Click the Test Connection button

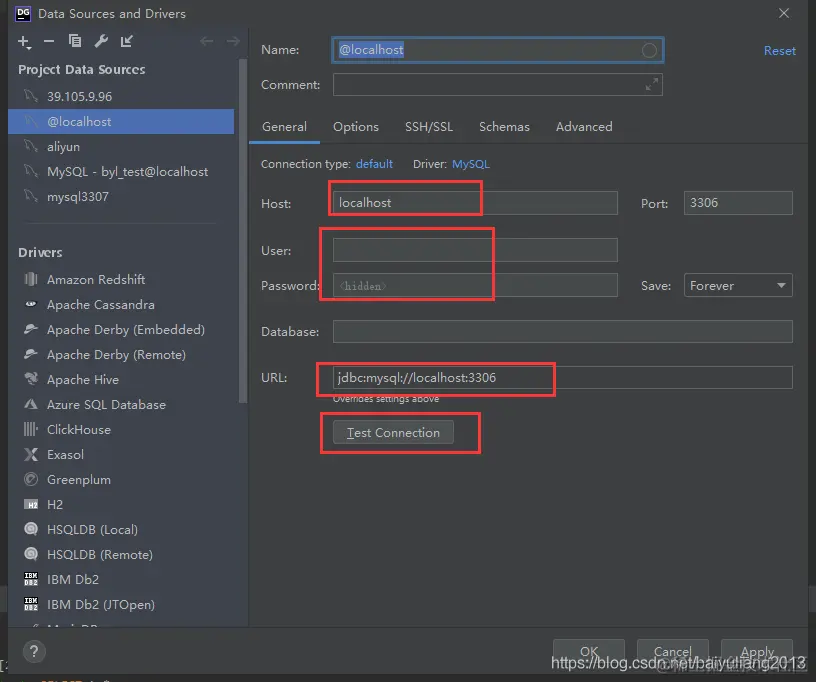[x=393, y=432]
